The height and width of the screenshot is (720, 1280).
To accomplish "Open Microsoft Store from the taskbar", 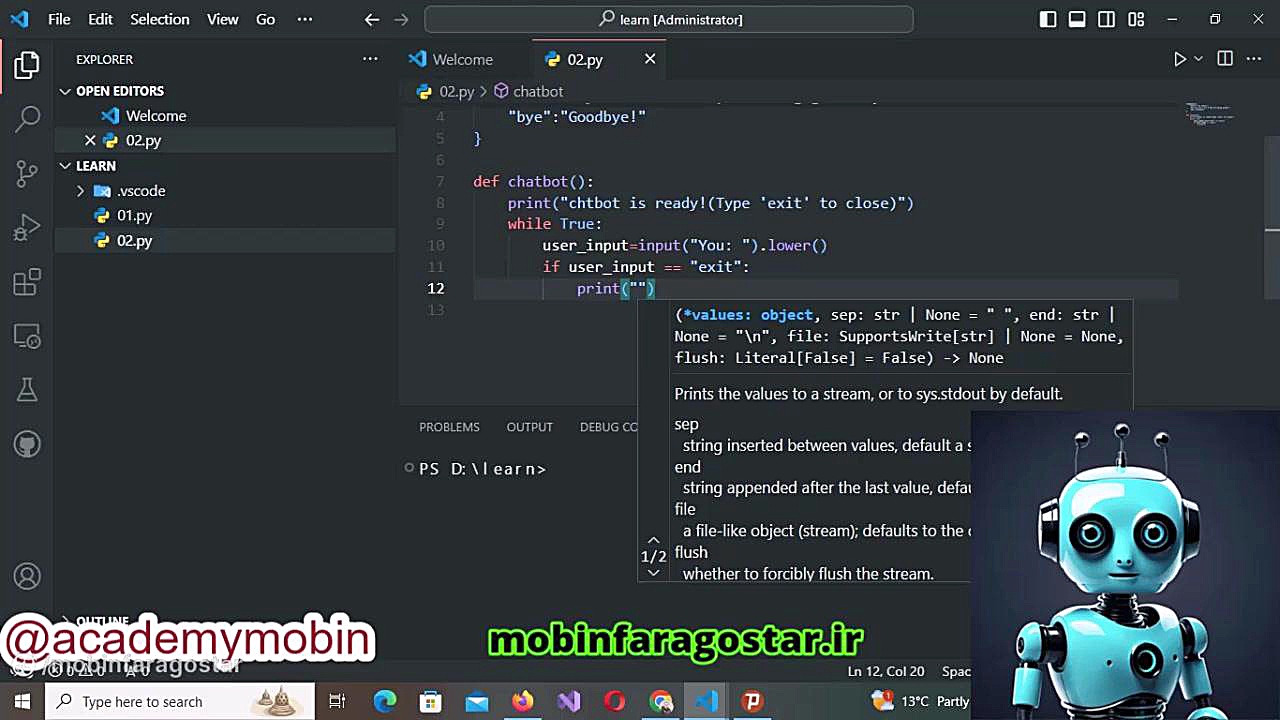I will coord(431,702).
